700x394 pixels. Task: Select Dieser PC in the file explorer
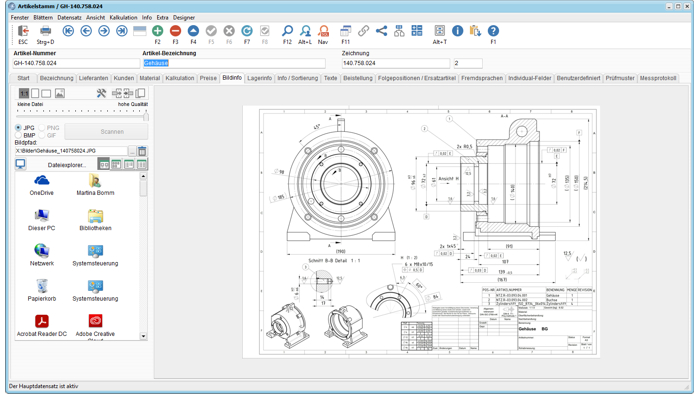click(42, 220)
